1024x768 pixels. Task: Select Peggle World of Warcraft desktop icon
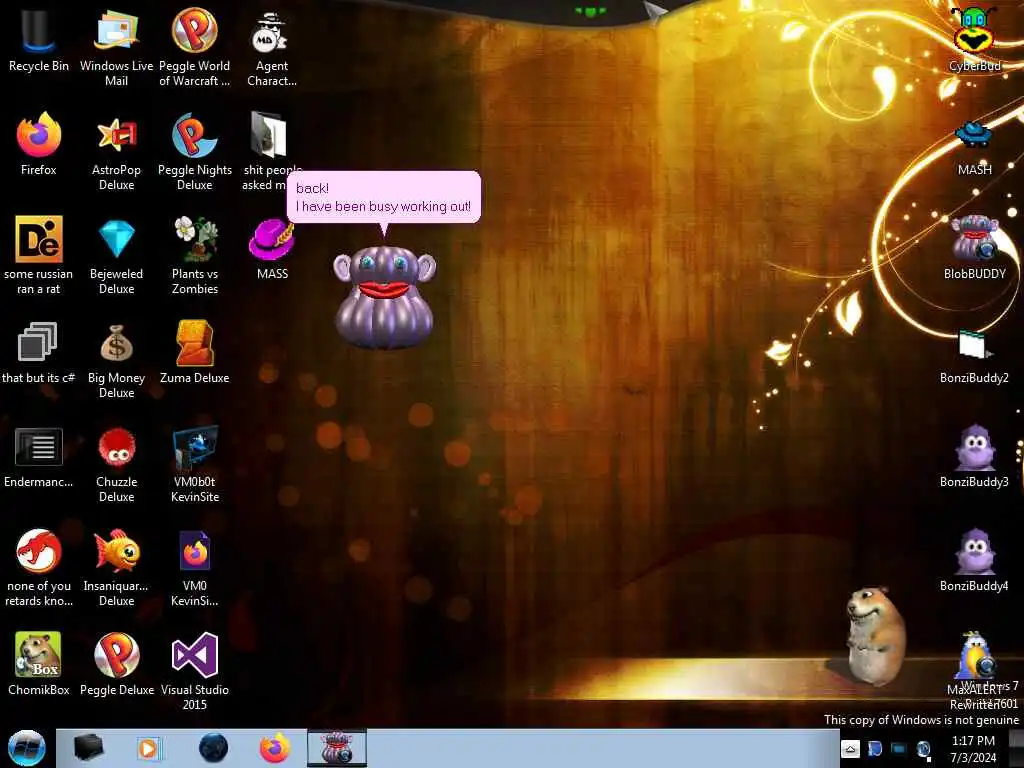point(195,48)
